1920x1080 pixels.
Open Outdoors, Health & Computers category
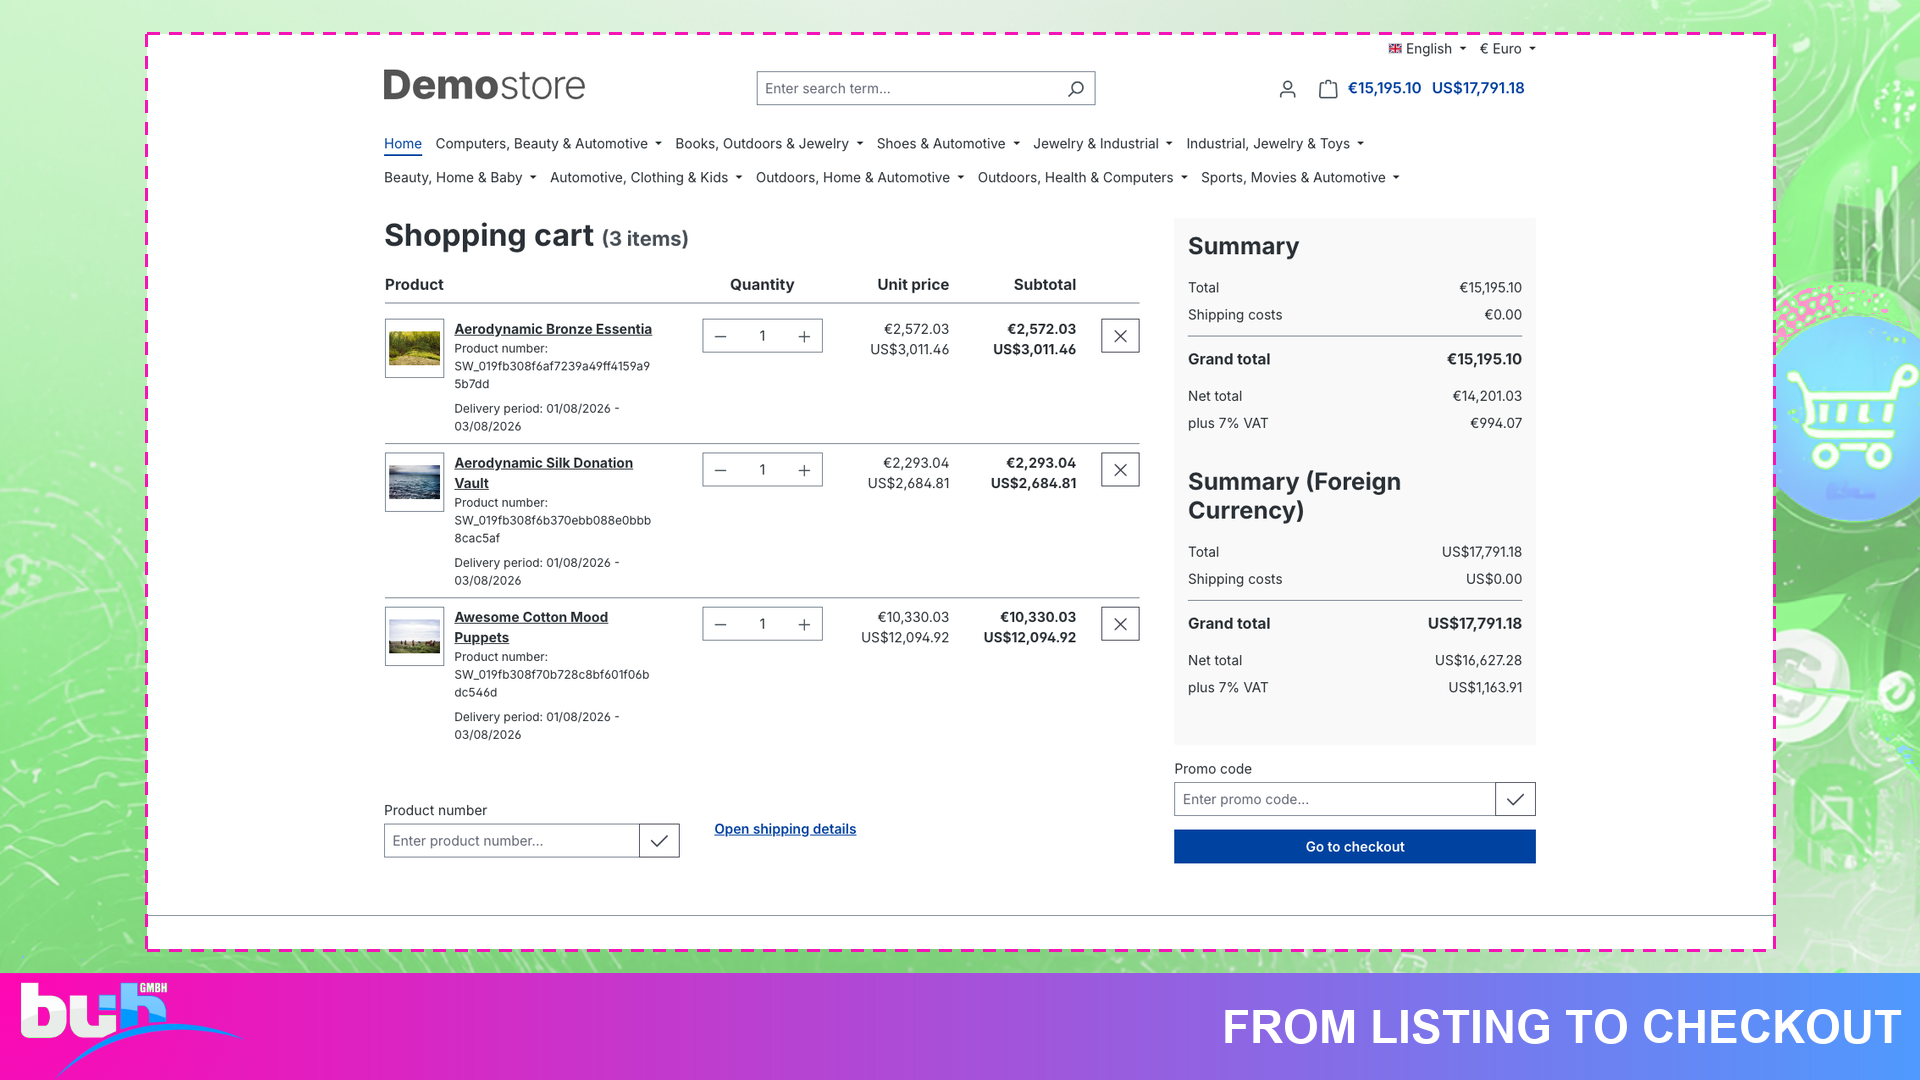point(1082,178)
